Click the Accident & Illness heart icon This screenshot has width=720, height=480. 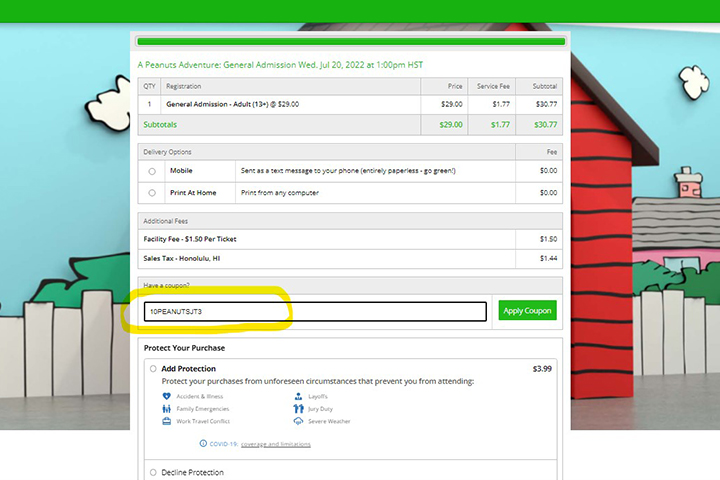167,396
